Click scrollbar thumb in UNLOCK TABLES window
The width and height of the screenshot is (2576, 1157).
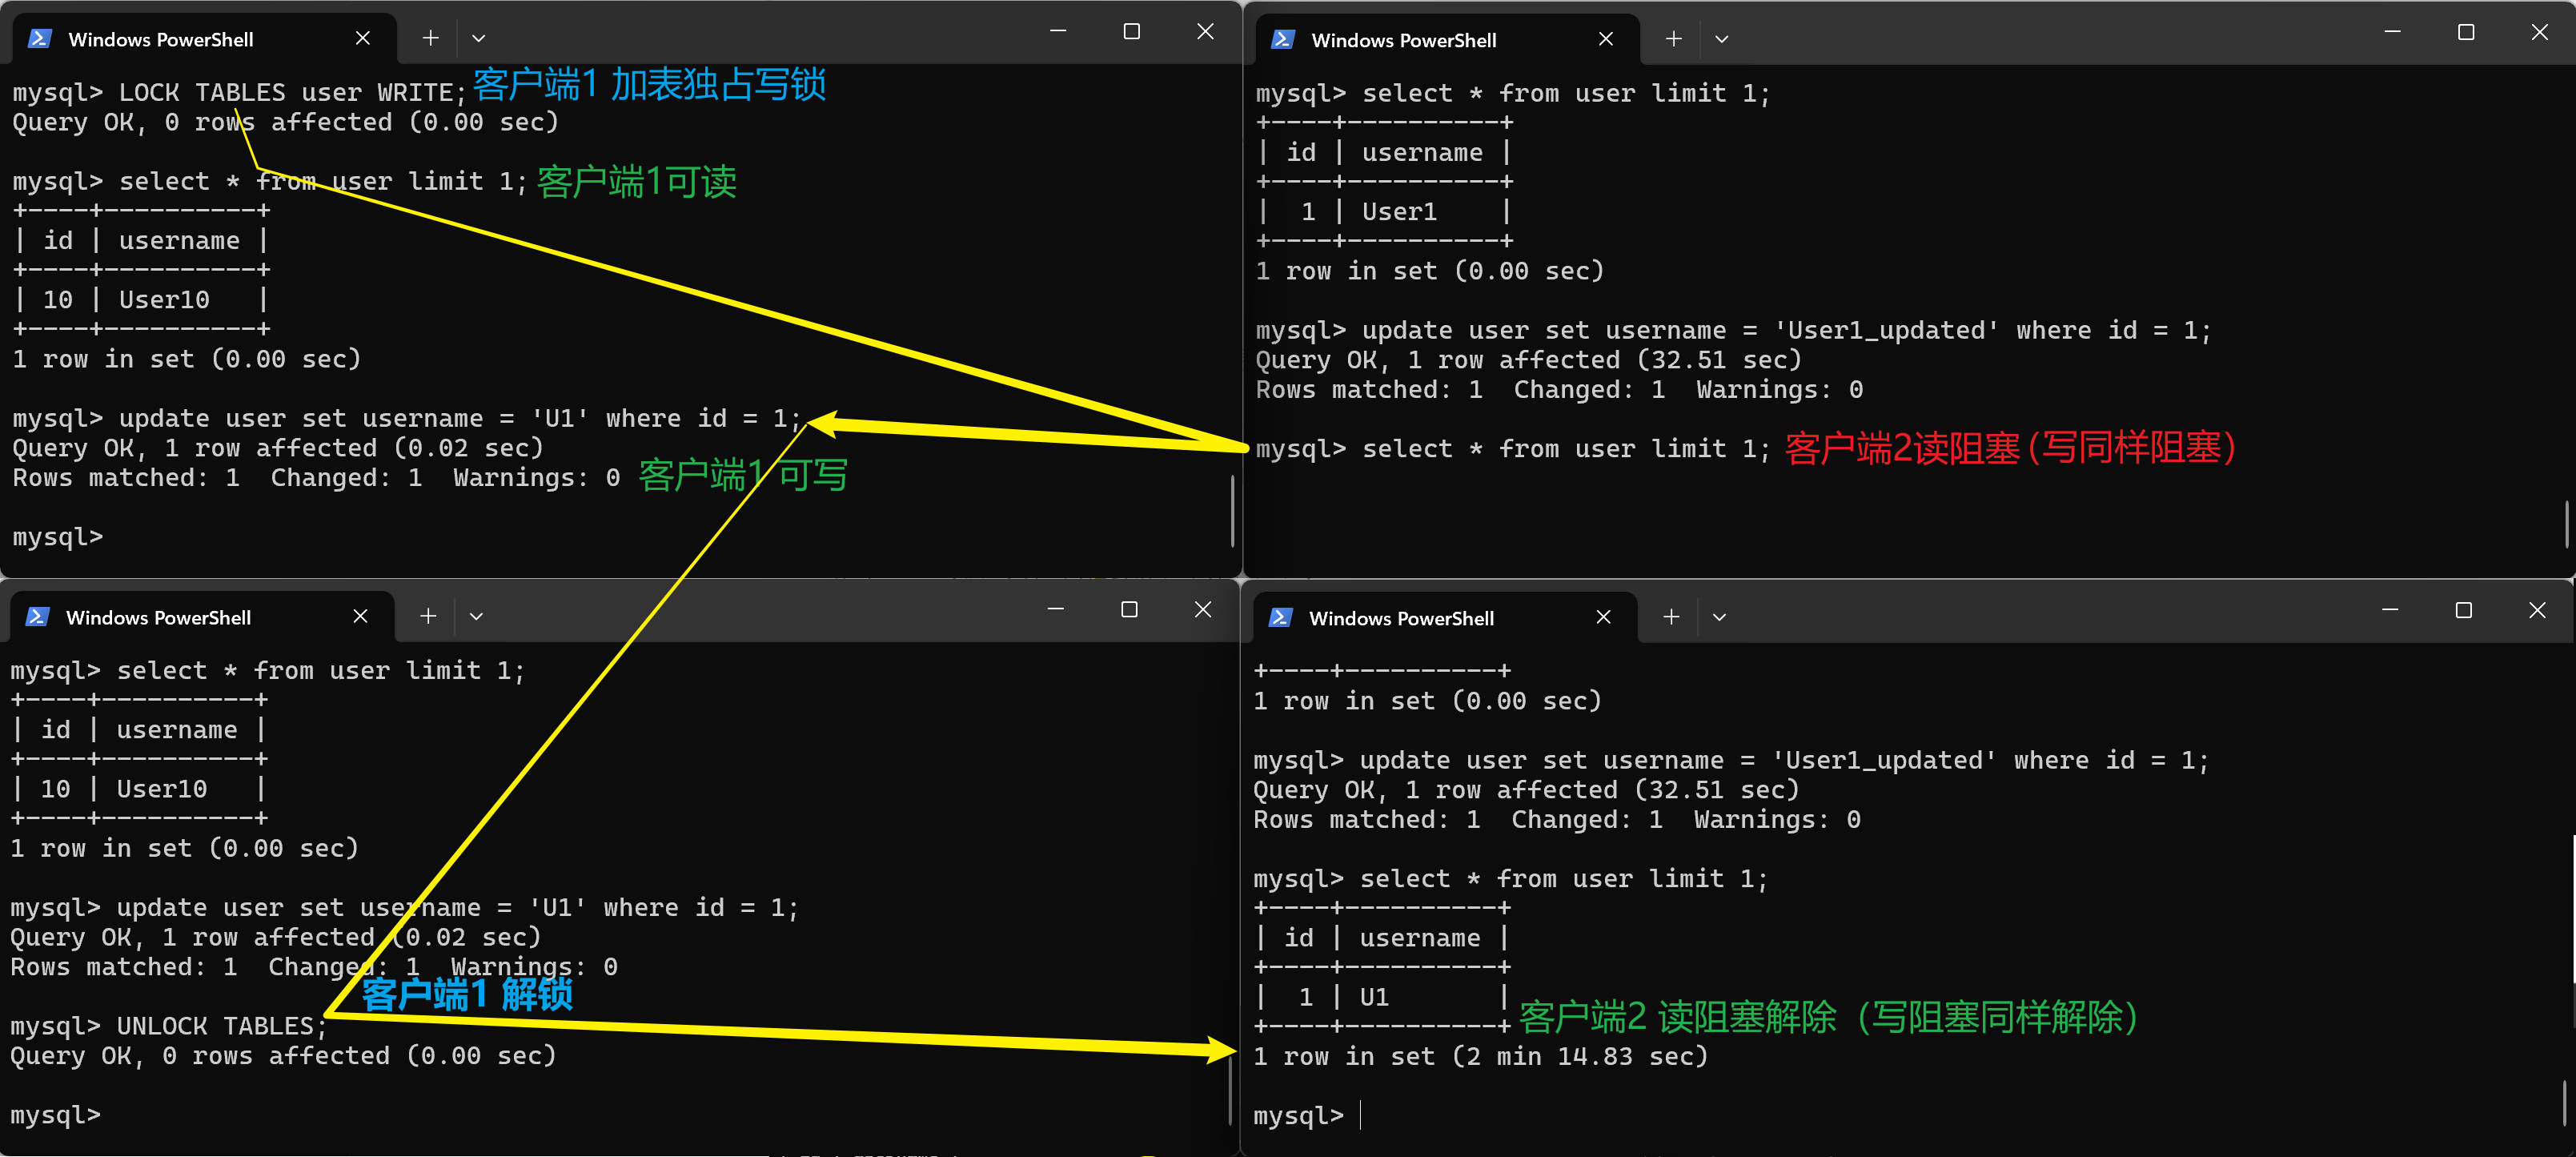coord(1230,1090)
